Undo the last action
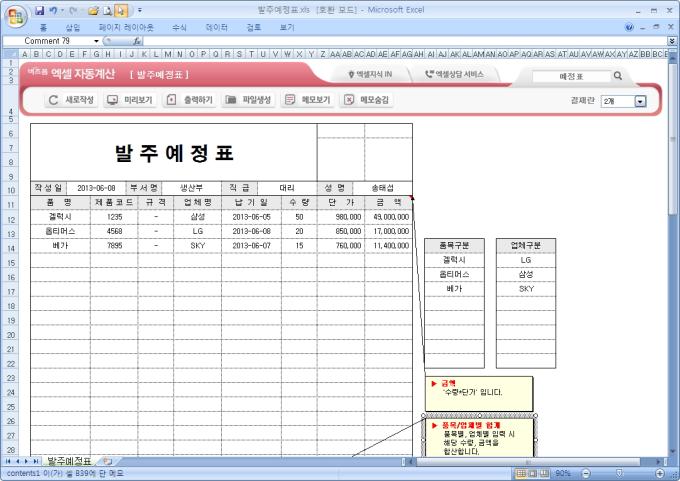Viewport: 680px width, 481px height. click(x=53, y=10)
